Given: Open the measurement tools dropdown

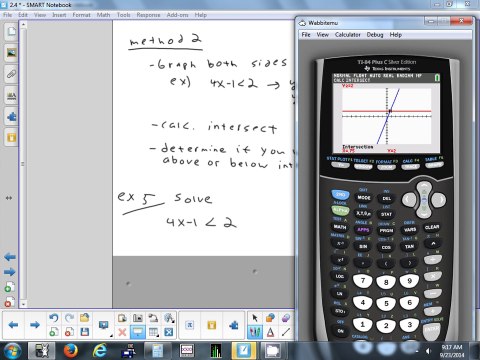Looking at the screenshot, I should 169,318.
